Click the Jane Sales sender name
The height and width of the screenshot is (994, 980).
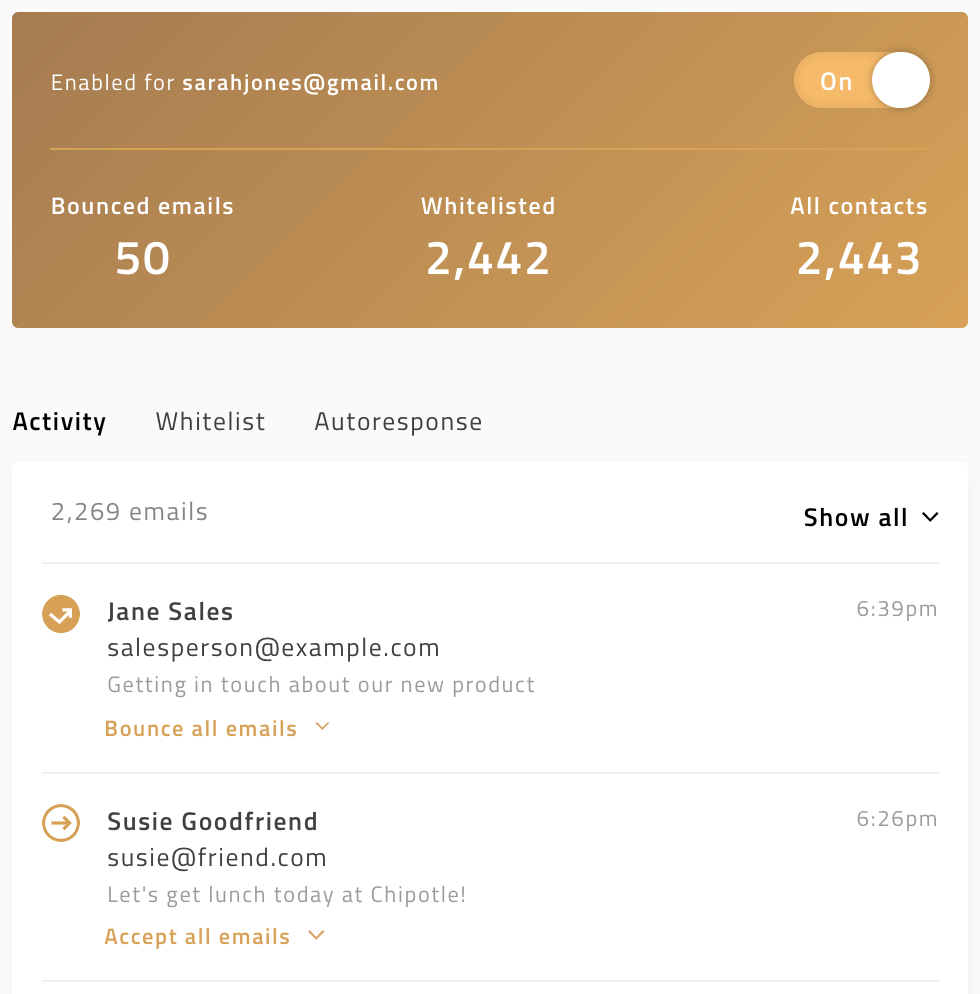(170, 612)
